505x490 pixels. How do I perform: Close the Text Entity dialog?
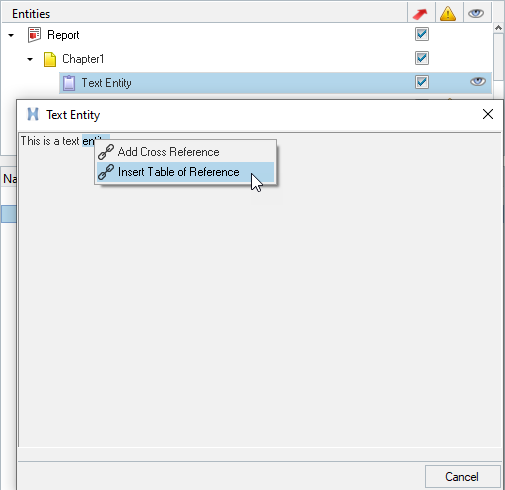pos(488,114)
